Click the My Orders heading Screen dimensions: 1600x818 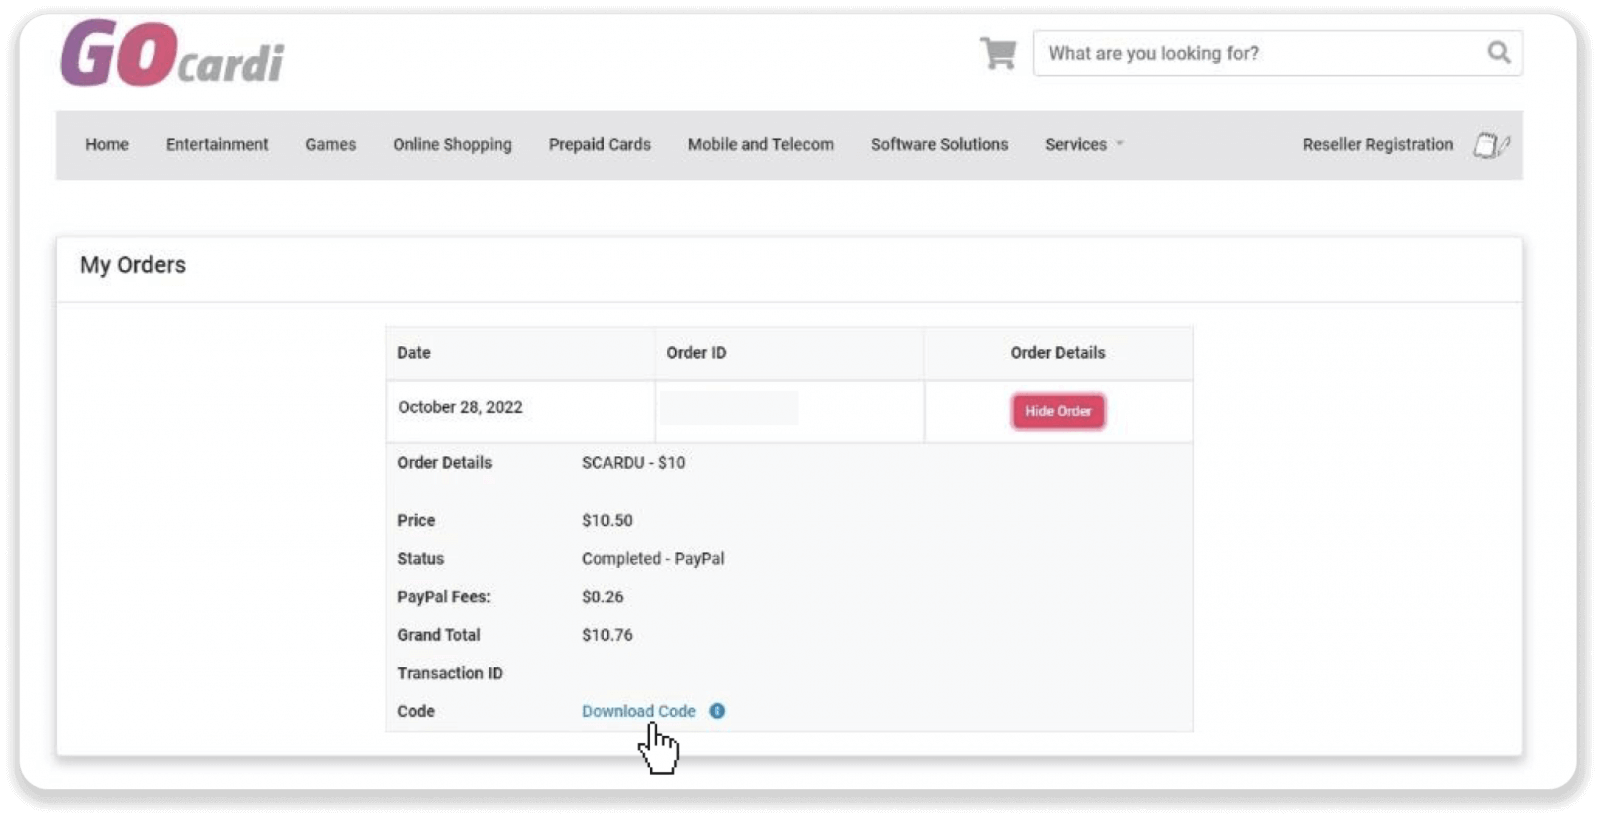pyautogui.click(x=133, y=265)
